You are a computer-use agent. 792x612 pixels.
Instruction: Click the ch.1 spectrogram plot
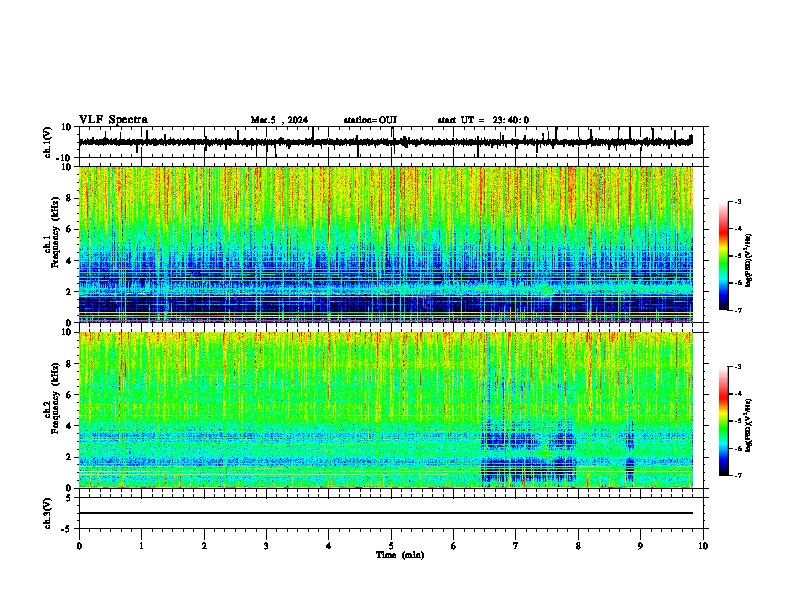386,244
